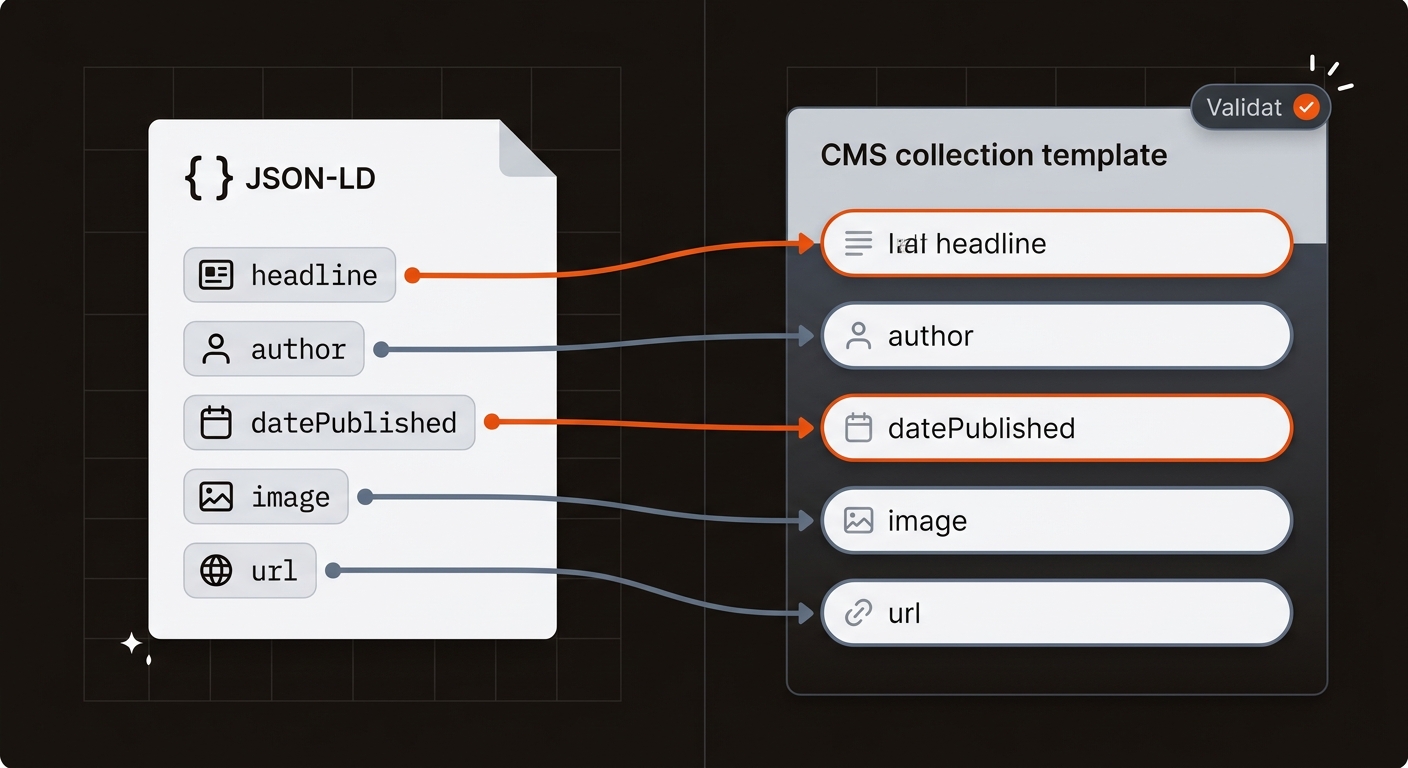
Task: Click the url field in CMS template
Action: point(1057,612)
